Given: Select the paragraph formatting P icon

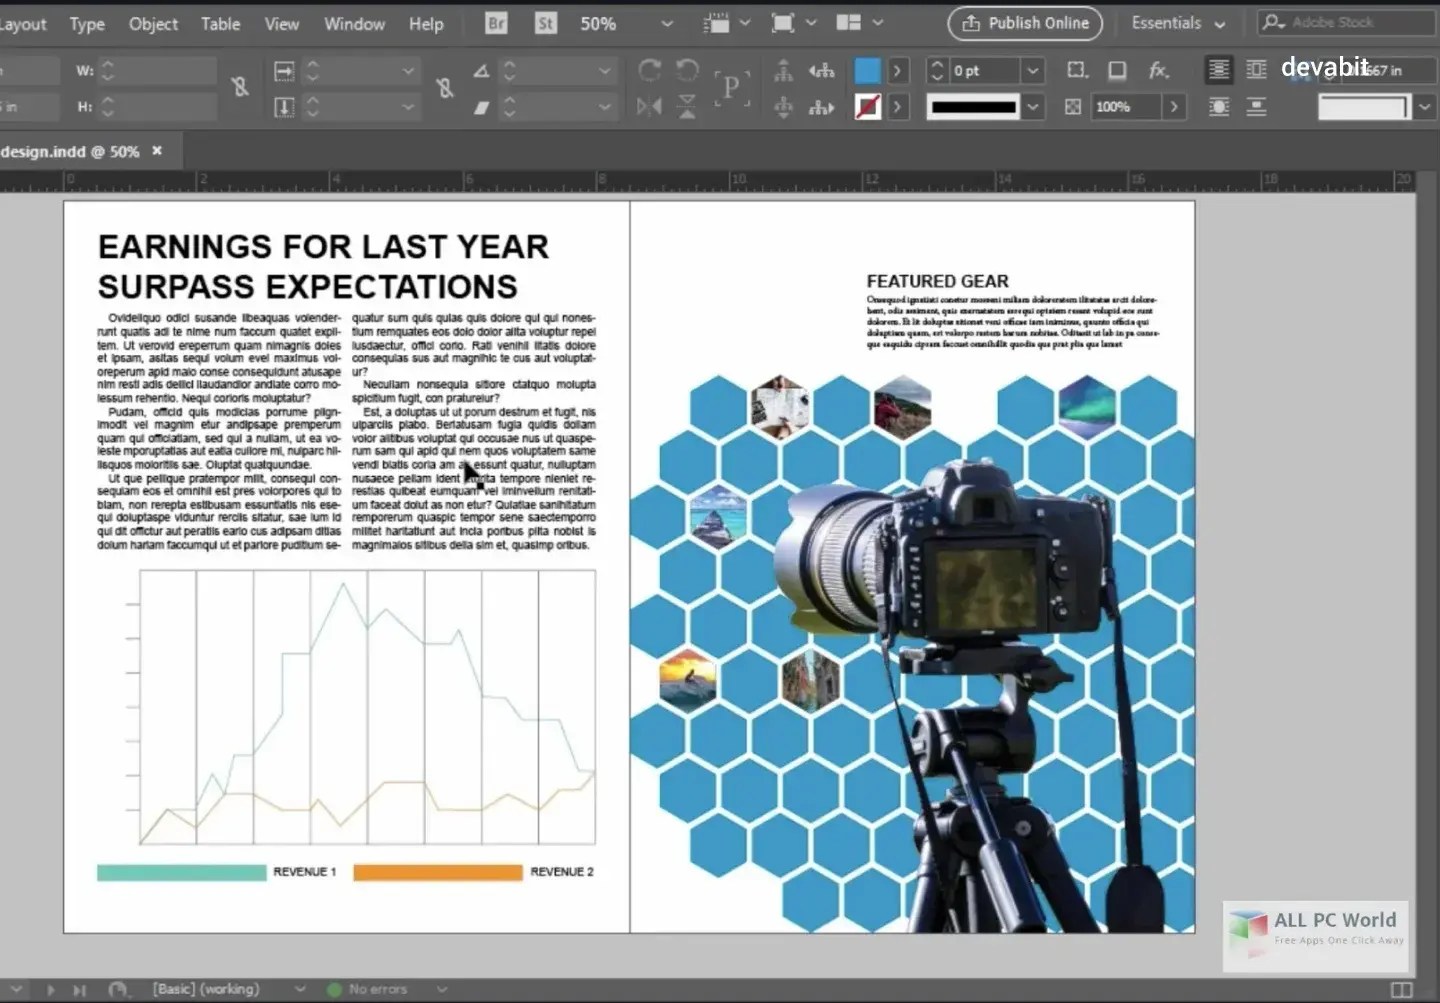Looking at the screenshot, I should pos(732,88).
